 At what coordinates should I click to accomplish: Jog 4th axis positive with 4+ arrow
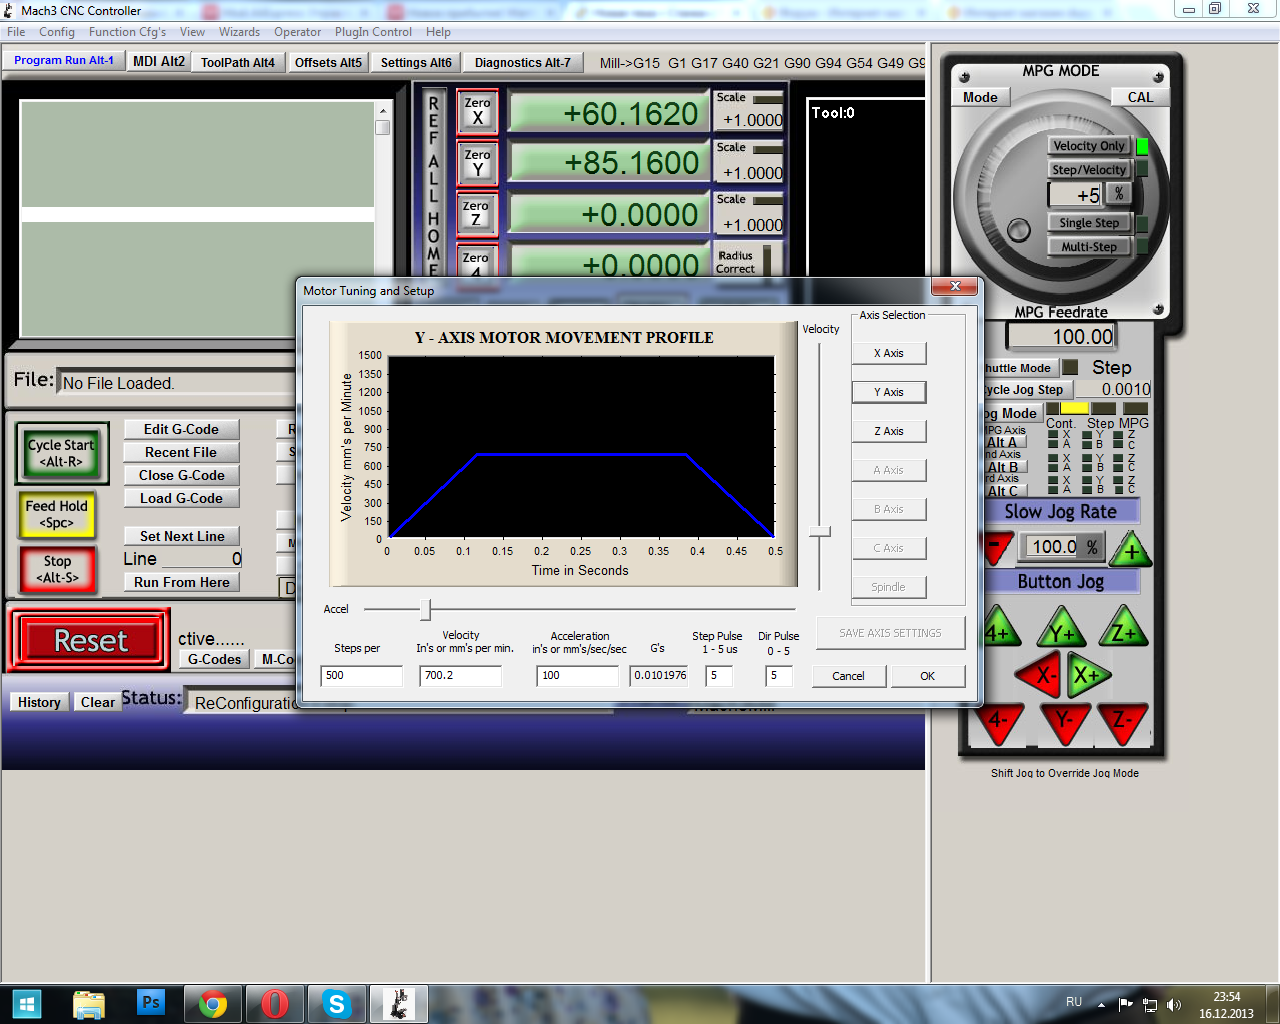[x=1000, y=630]
